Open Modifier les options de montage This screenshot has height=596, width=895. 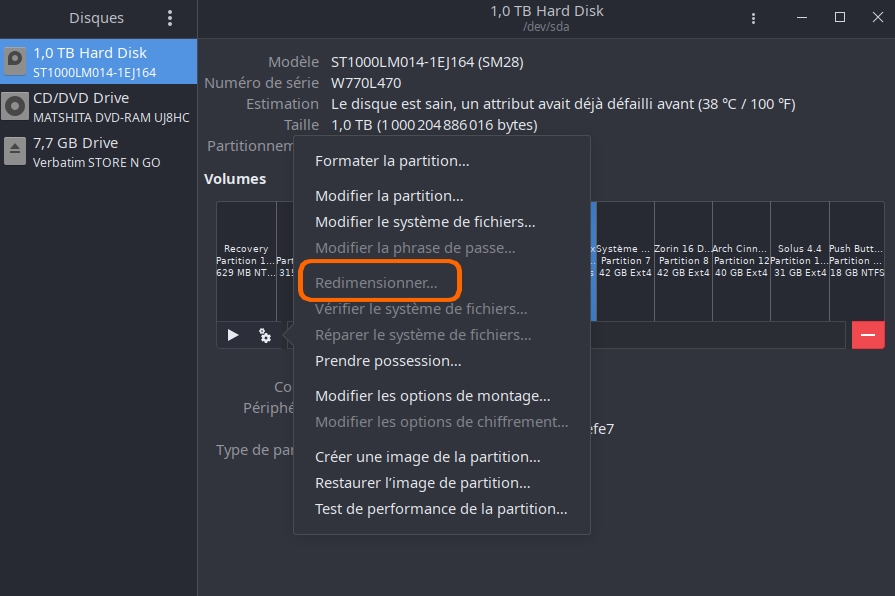433,396
